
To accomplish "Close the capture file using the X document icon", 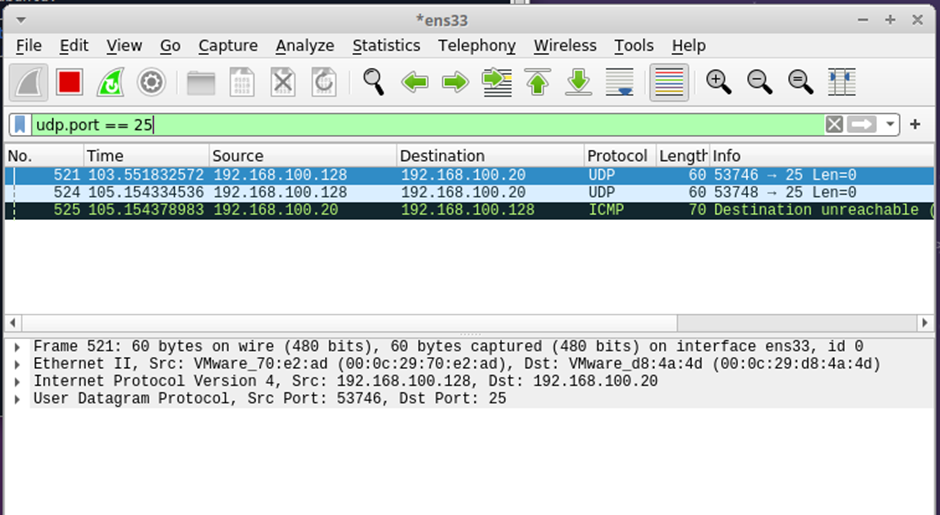I will [283, 82].
